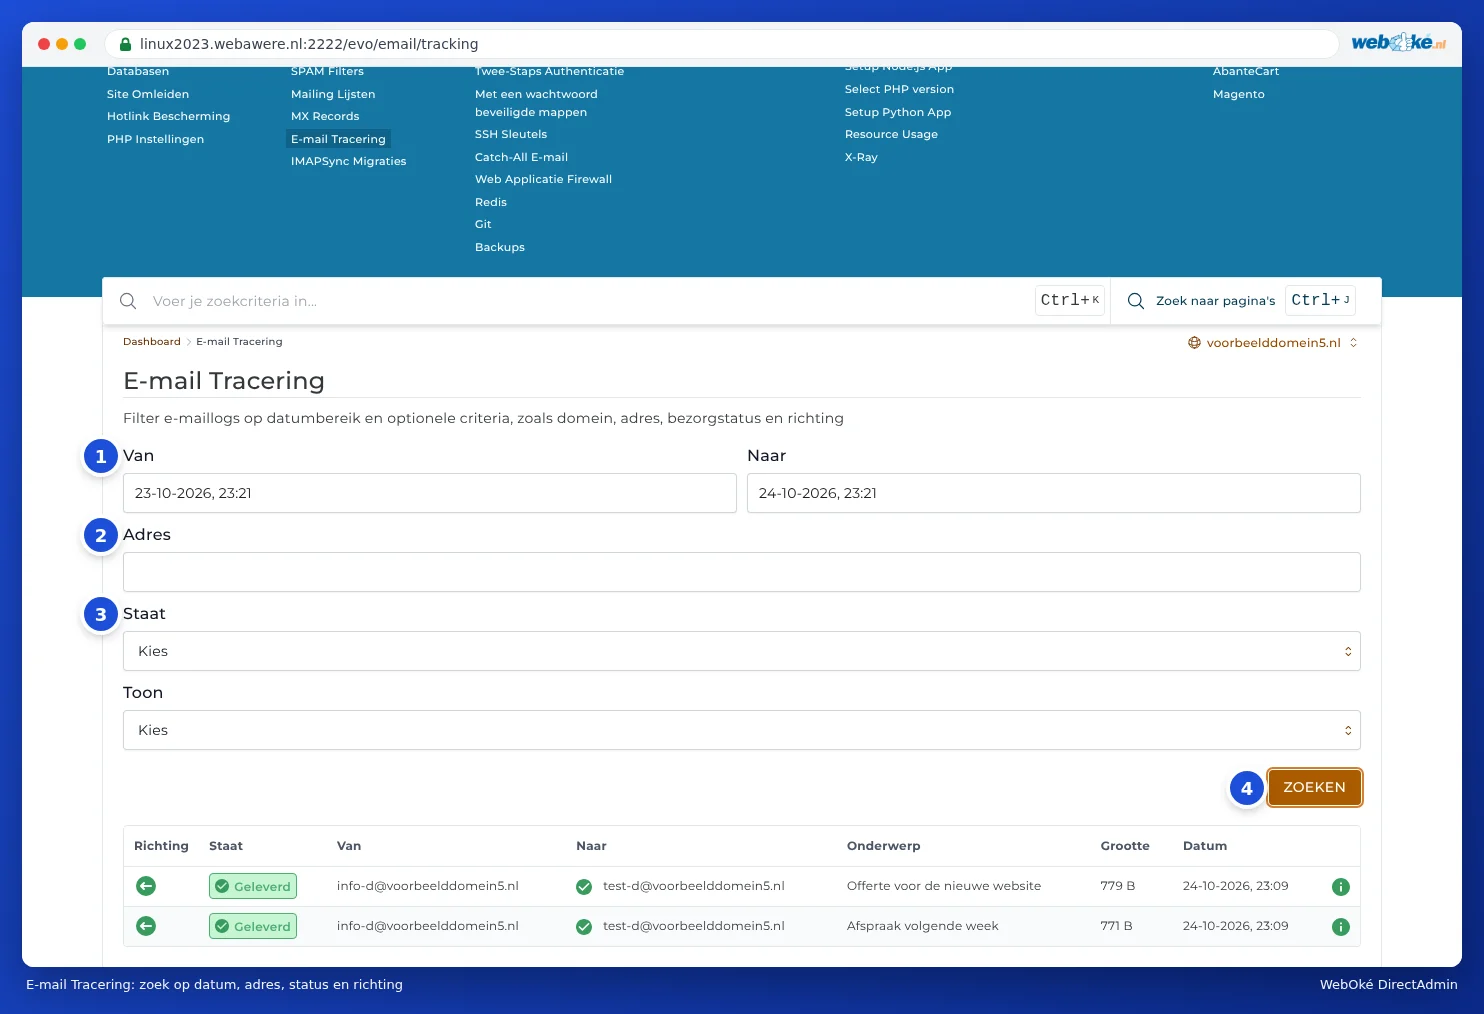Viewport: 1484px width, 1014px height.
Task: Click the Datum column header
Action: [1205, 846]
